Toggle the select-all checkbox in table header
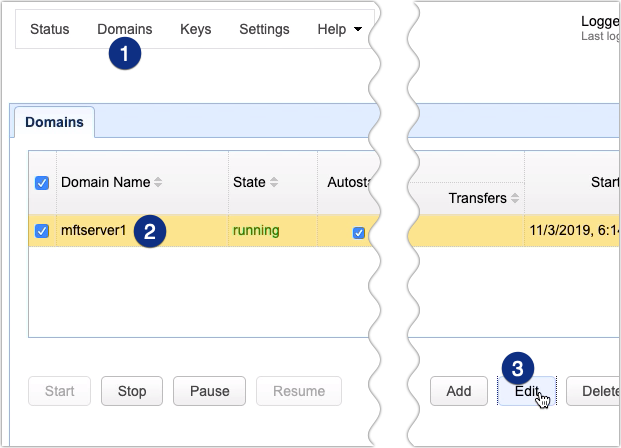 42,183
